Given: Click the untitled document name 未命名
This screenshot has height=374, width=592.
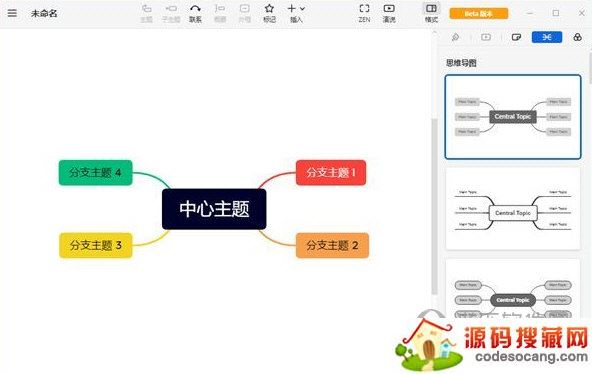Looking at the screenshot, I should point(44,14).
